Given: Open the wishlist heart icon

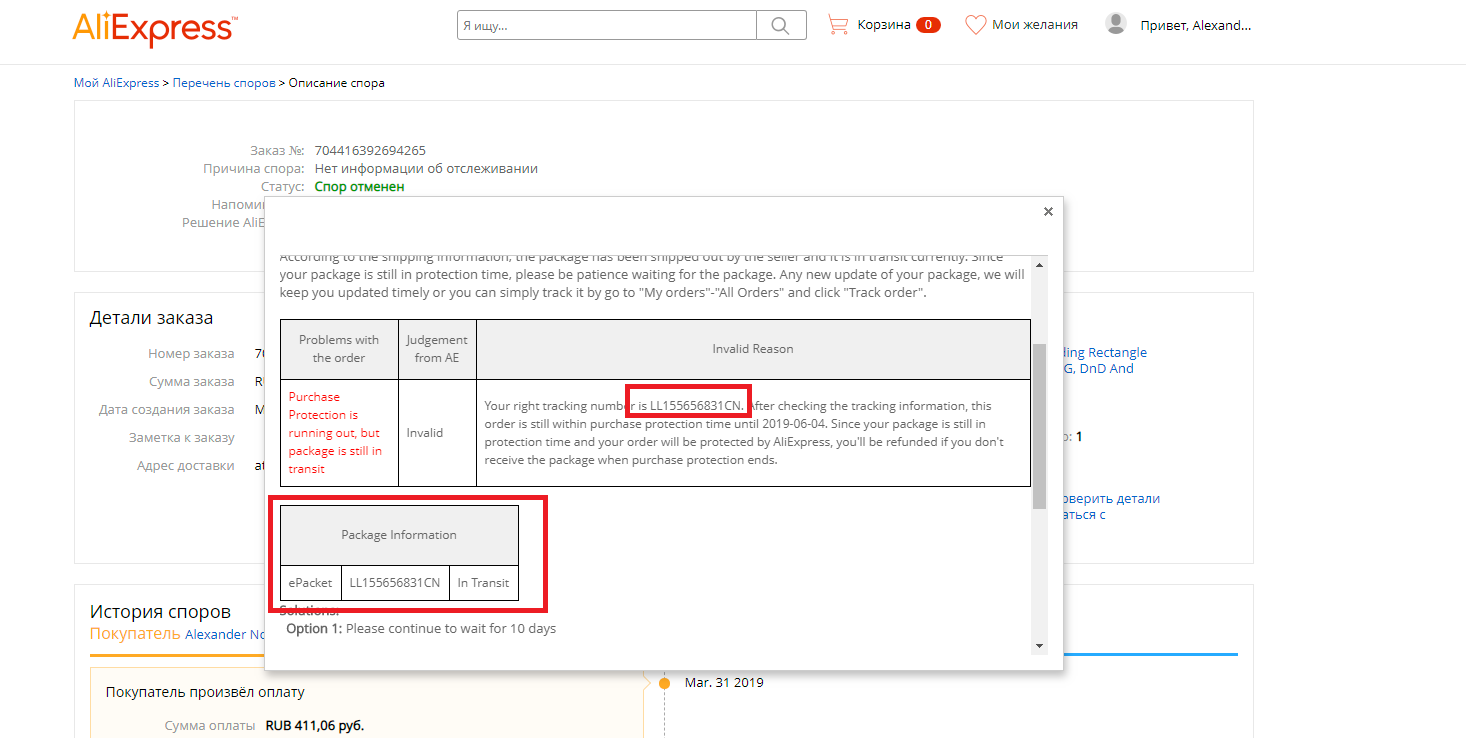Looking at the screenshot, I should tap(975, 25).
